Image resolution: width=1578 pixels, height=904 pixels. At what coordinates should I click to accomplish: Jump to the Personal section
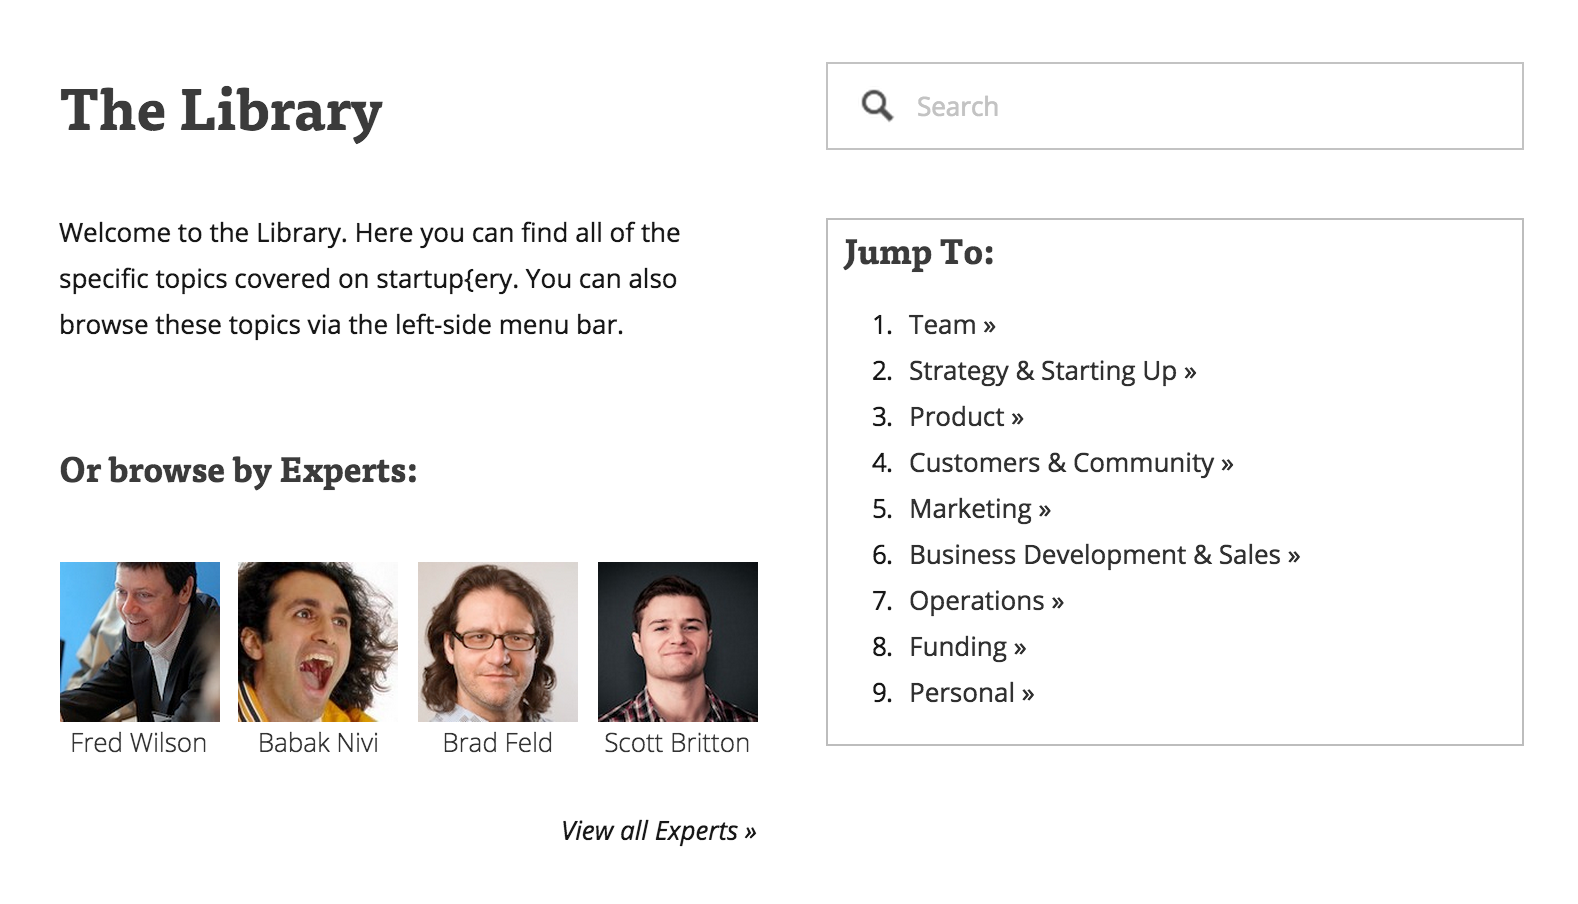963,692
